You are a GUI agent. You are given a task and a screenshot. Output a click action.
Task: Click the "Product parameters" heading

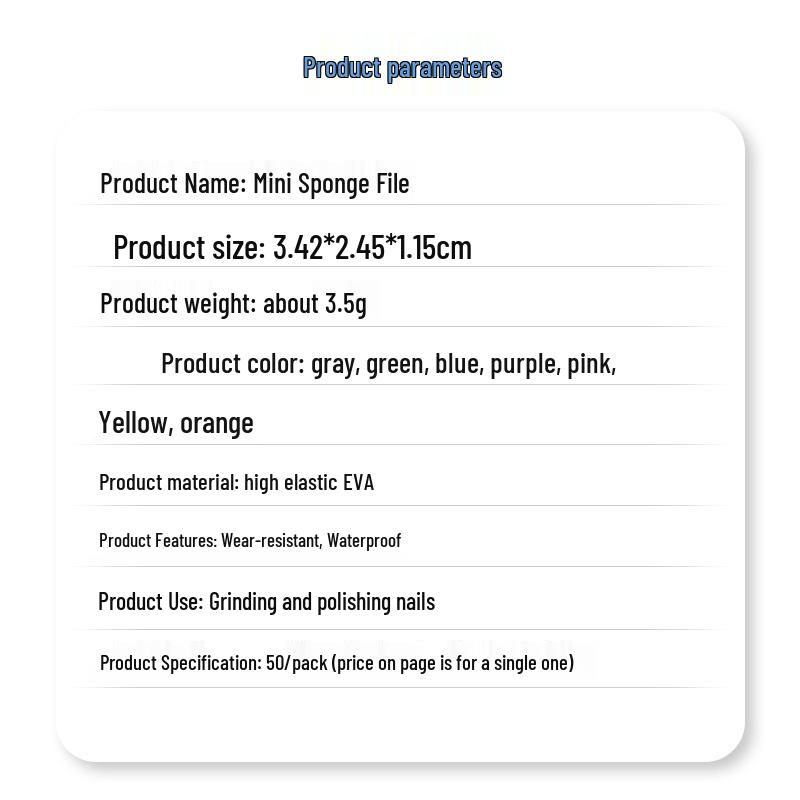(x=402, y=68)
